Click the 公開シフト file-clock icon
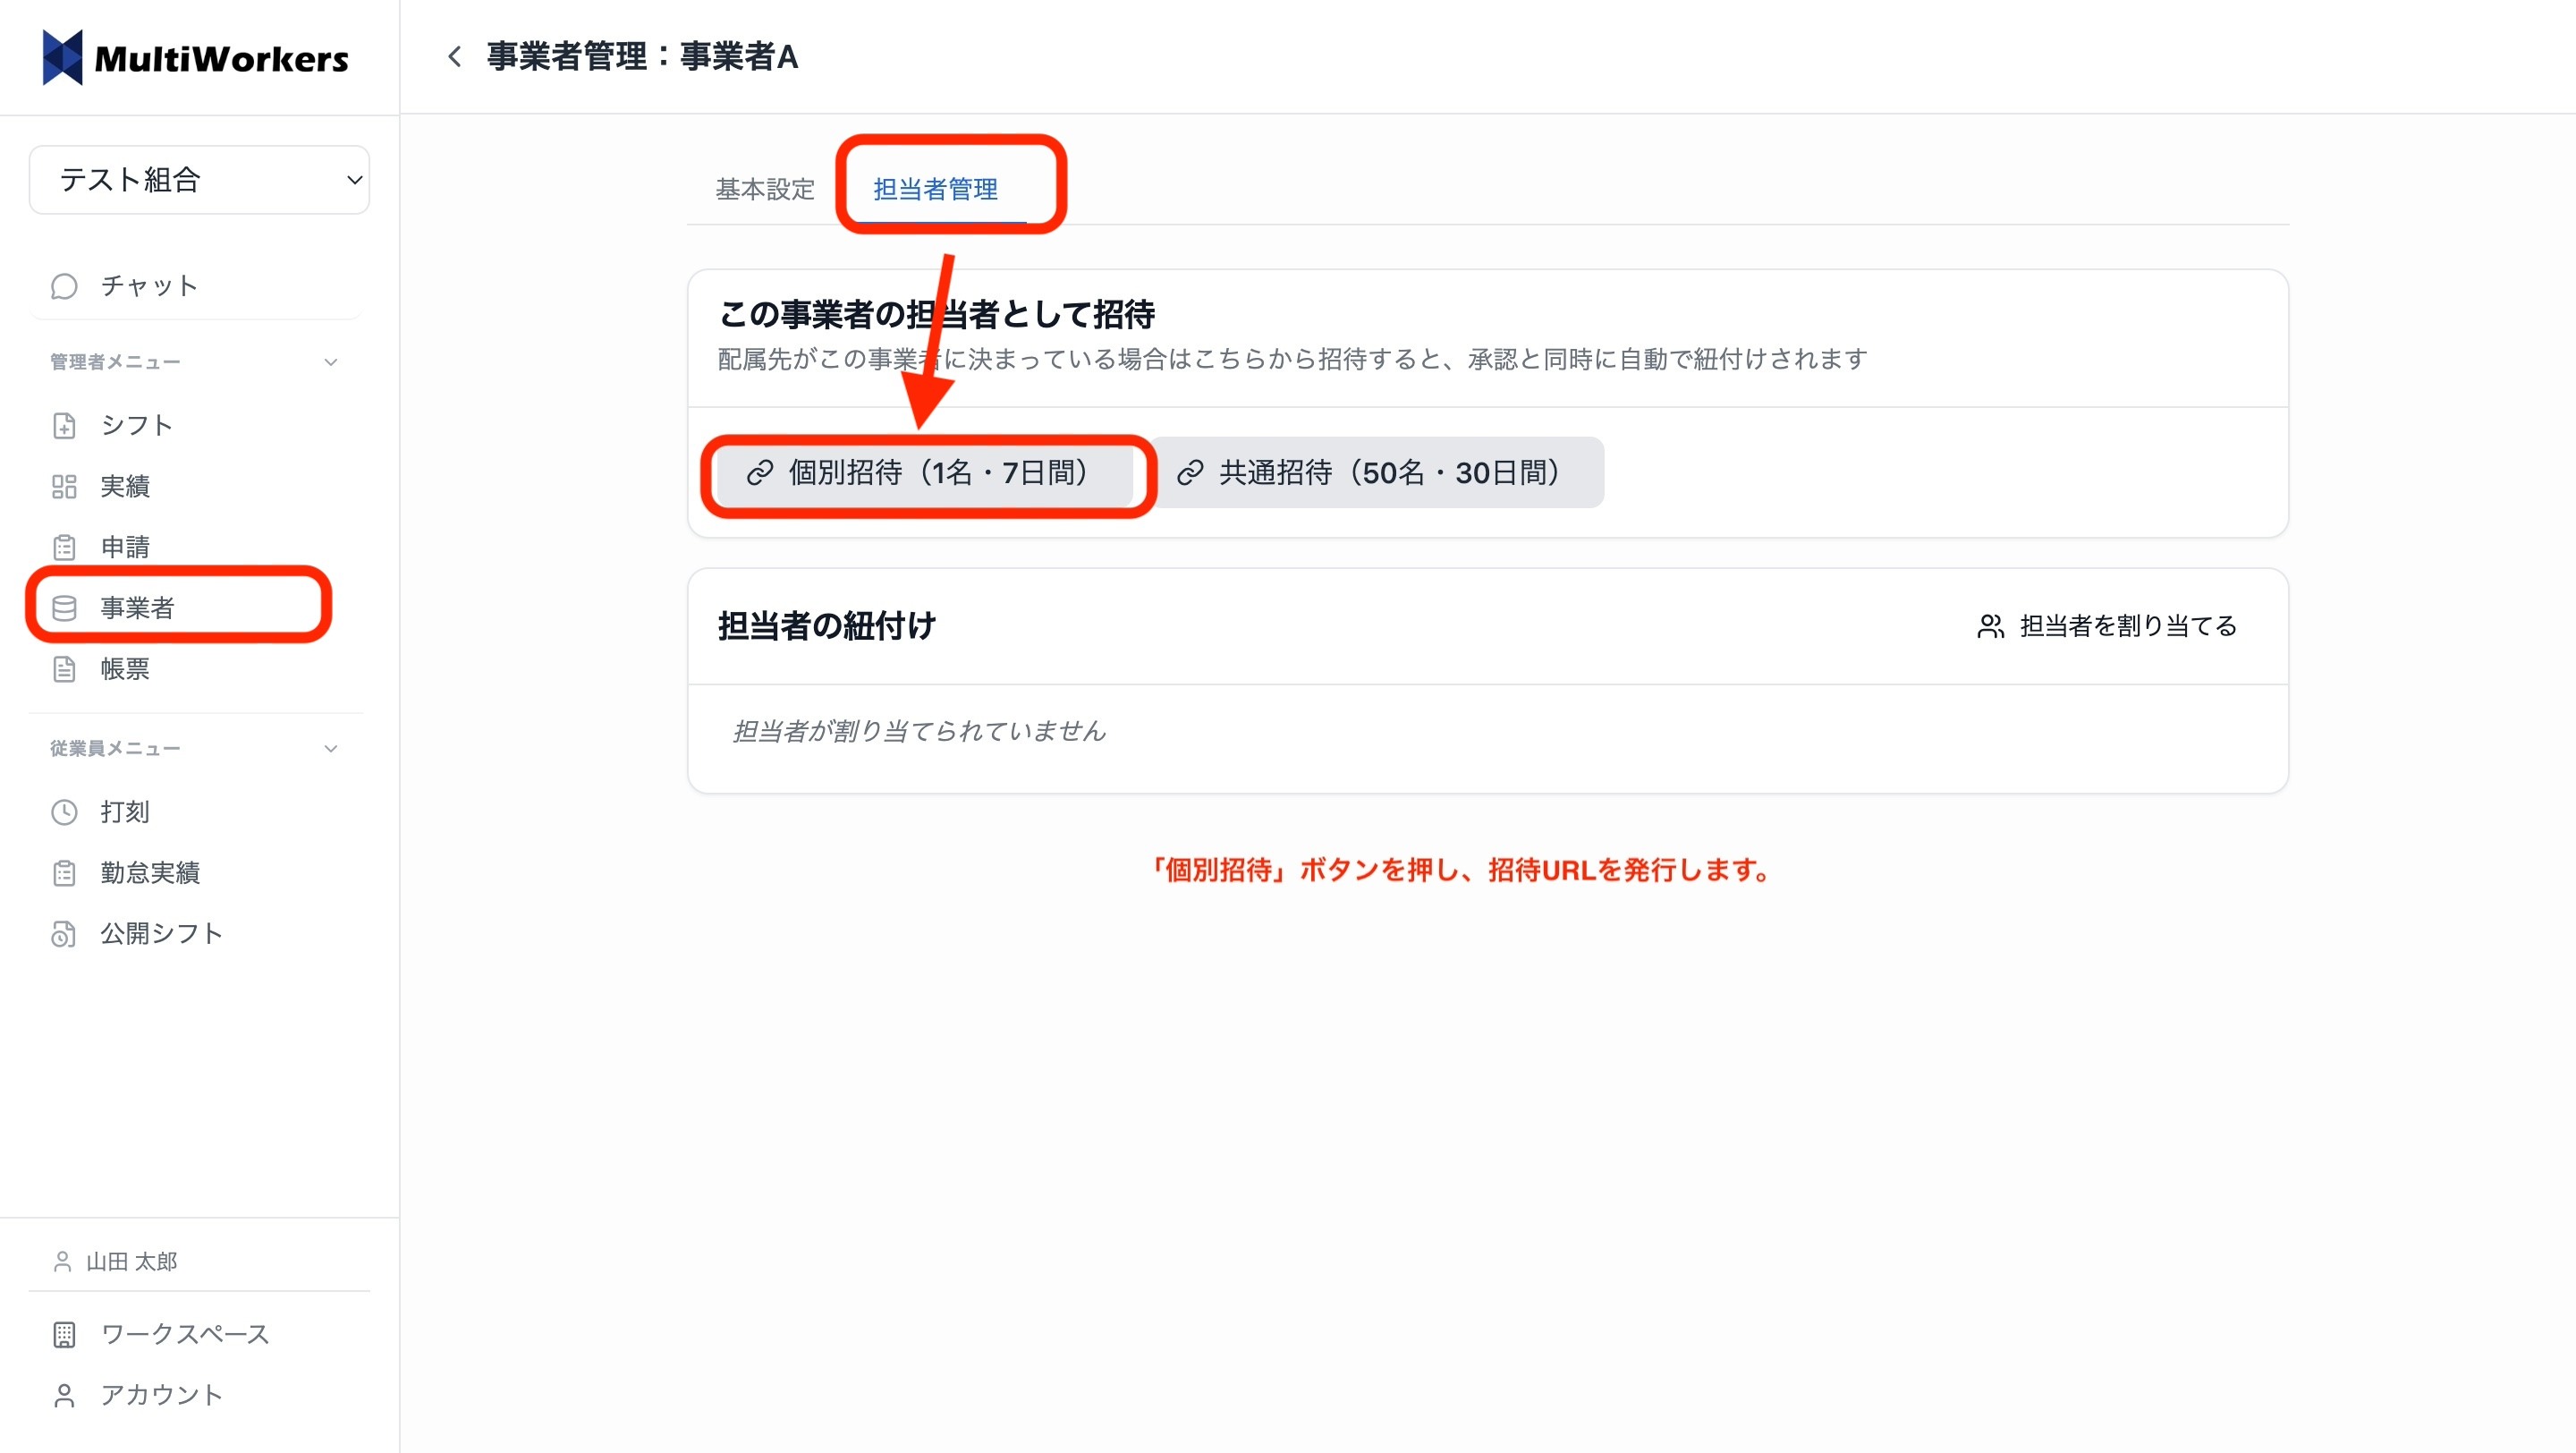This screenshot has width=2576, height=1453. (64, 934)
